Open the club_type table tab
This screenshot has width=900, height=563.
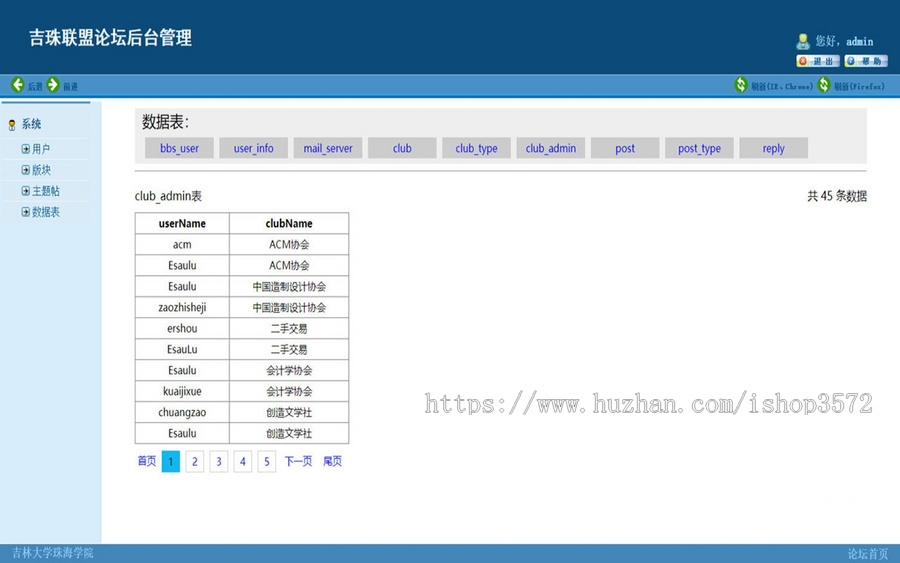[476, 148]
